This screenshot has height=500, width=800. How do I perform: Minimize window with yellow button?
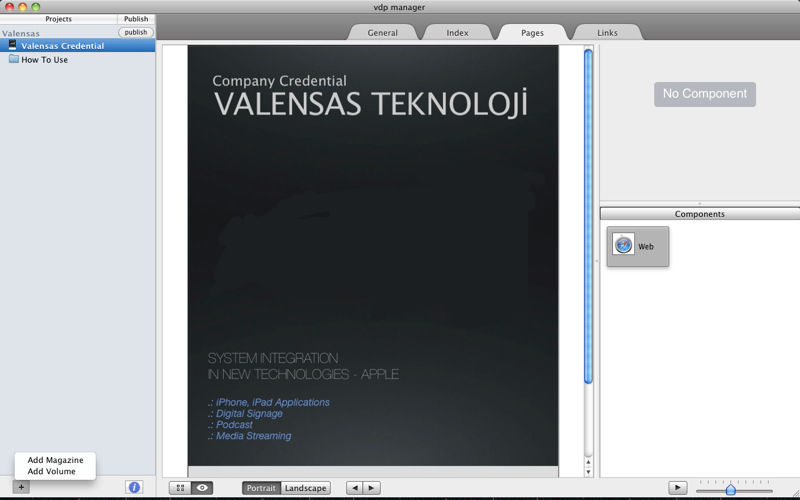(22, 7)
